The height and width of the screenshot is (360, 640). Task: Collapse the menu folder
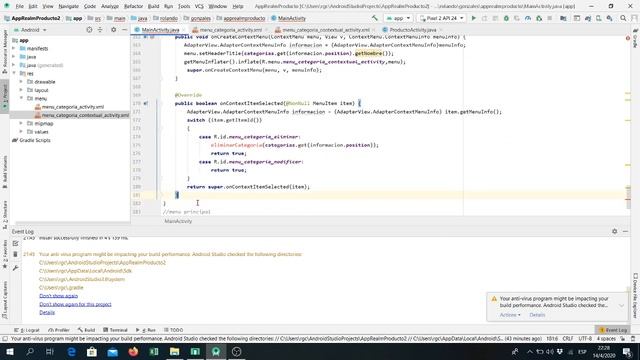pos(21,98)
